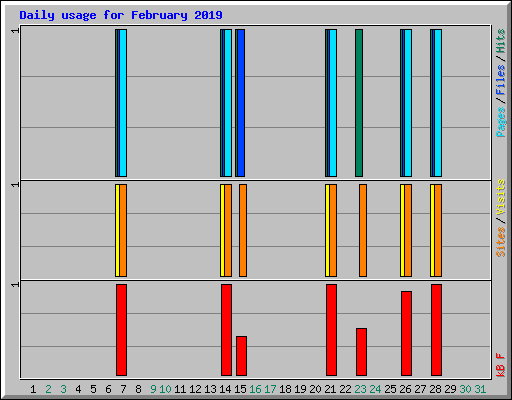The width and height of the screenshot is (512, 400).
Task: Click x-axis day label "7"
Action: click(x=123, y=389)
